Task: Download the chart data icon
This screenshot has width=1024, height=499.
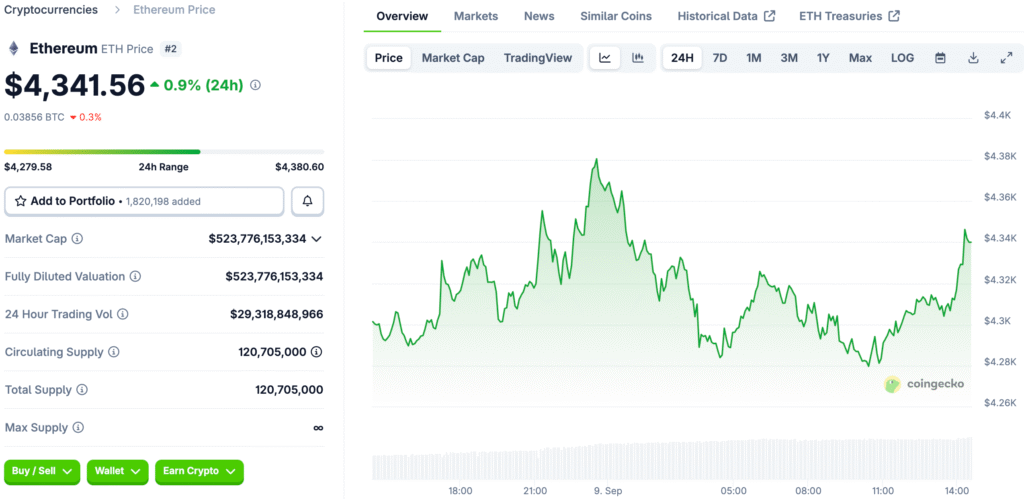Action: click(973, 58)
